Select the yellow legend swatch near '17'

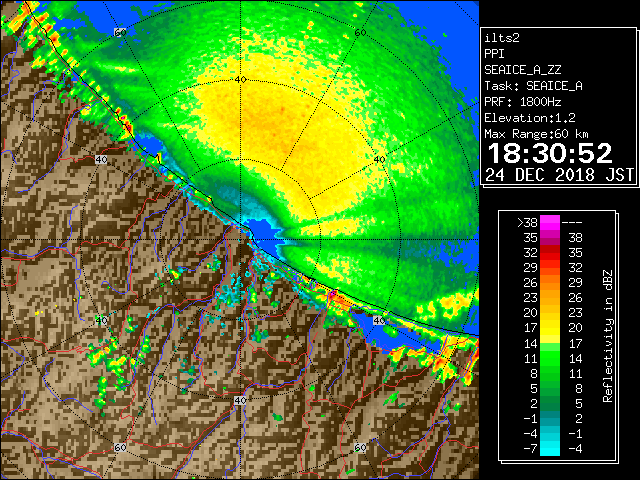(550, 328)
